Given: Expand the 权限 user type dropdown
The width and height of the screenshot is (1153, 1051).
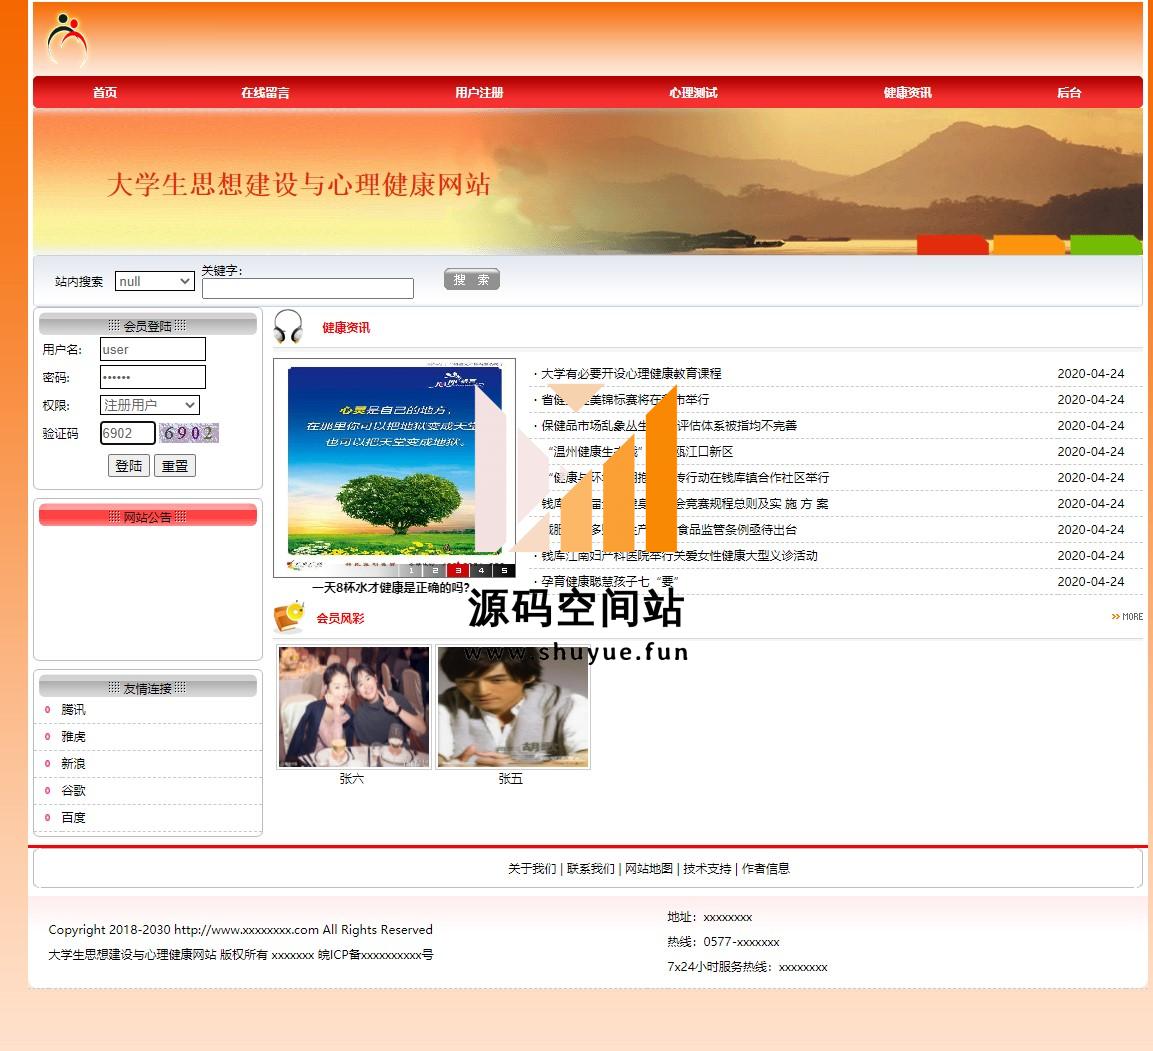Looking at the screenshot, I should click(x=150, y=405).
